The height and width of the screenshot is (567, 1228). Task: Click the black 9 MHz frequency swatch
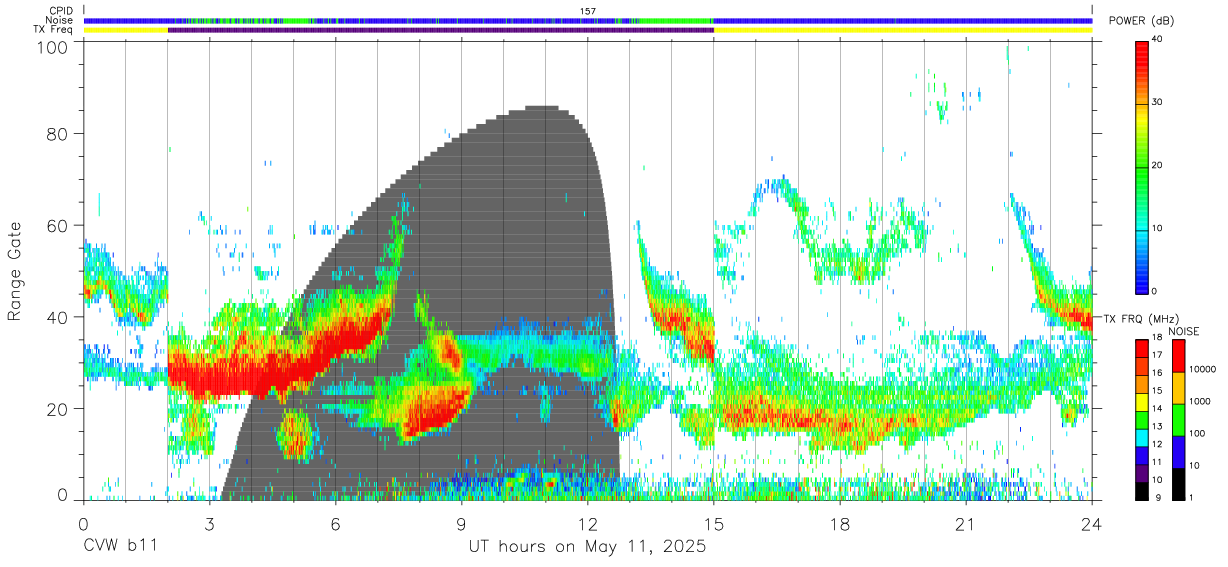[x=1142, y=490]
